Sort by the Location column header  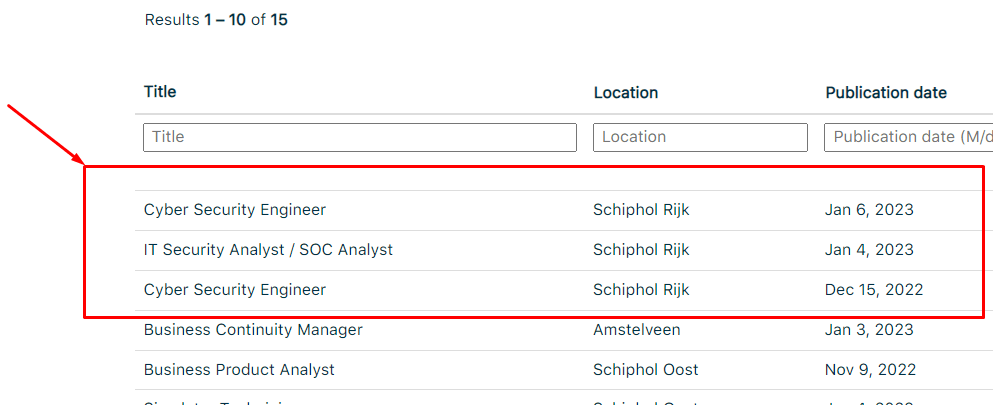click(x=626, y=93)
